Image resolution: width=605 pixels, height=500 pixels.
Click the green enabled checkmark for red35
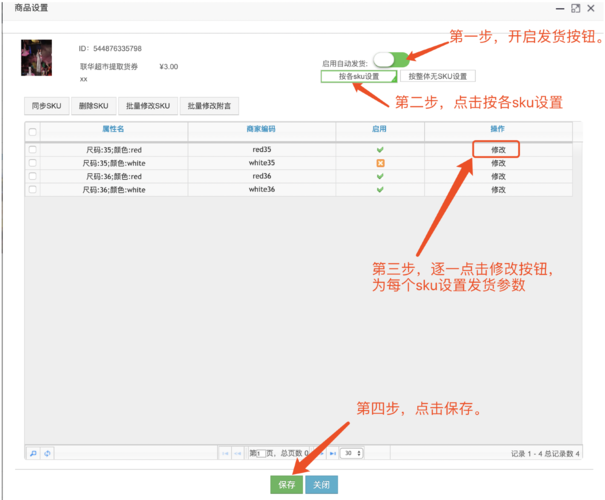(380, 150)
